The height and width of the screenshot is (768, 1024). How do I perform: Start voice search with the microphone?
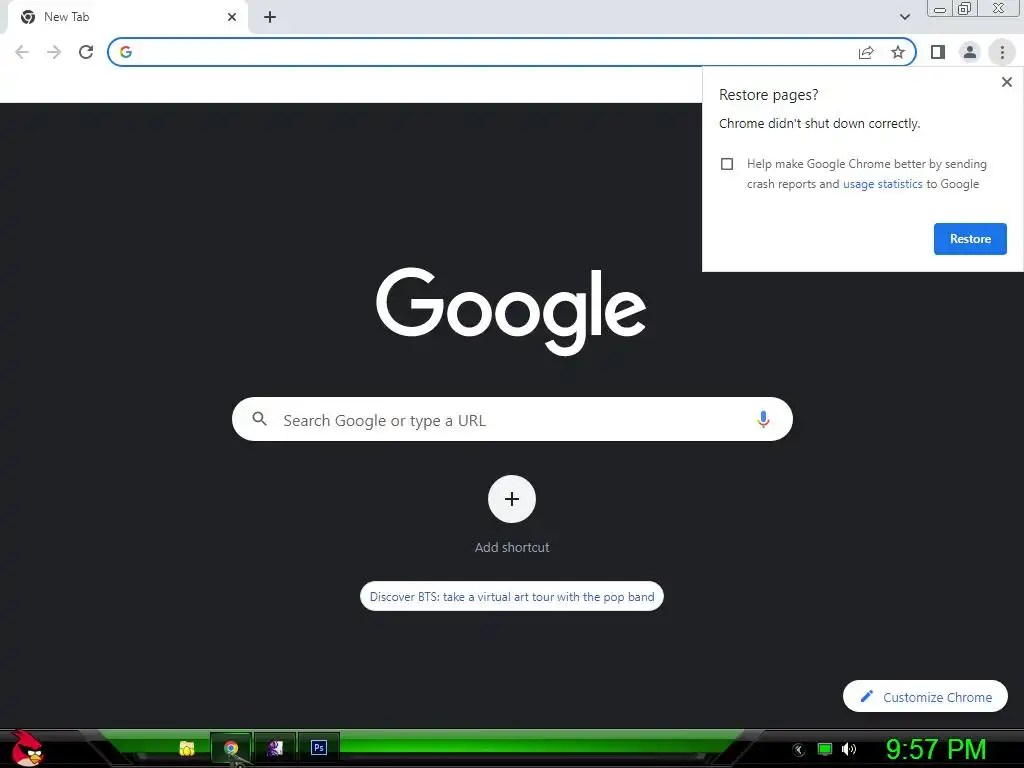click(x=763, y=419)
